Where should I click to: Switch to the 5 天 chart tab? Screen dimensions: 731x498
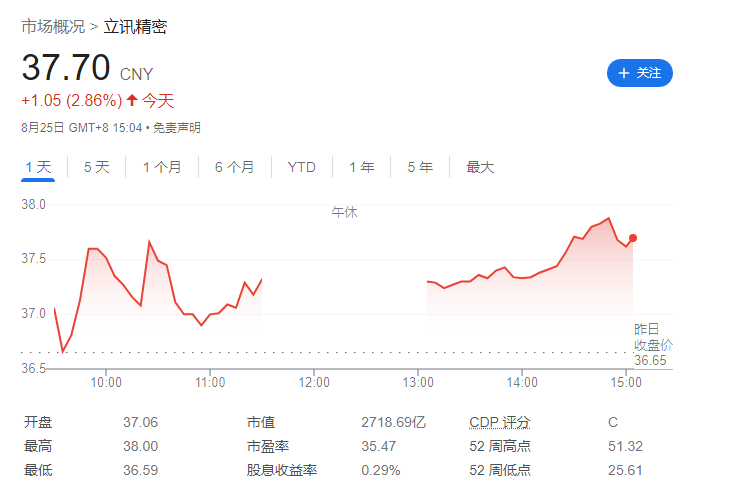click(x=97, y=167)
